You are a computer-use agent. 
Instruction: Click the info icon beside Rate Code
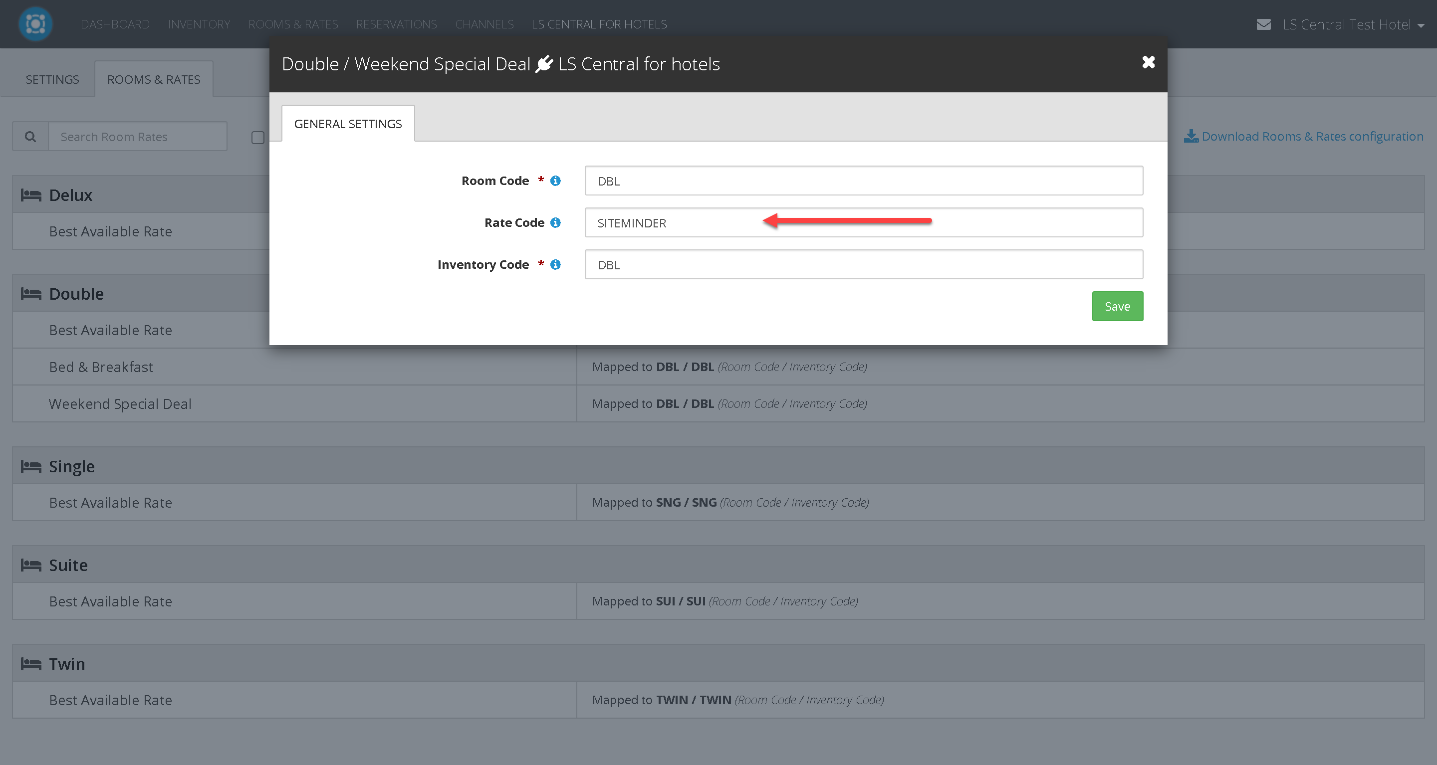click(556, 223)
